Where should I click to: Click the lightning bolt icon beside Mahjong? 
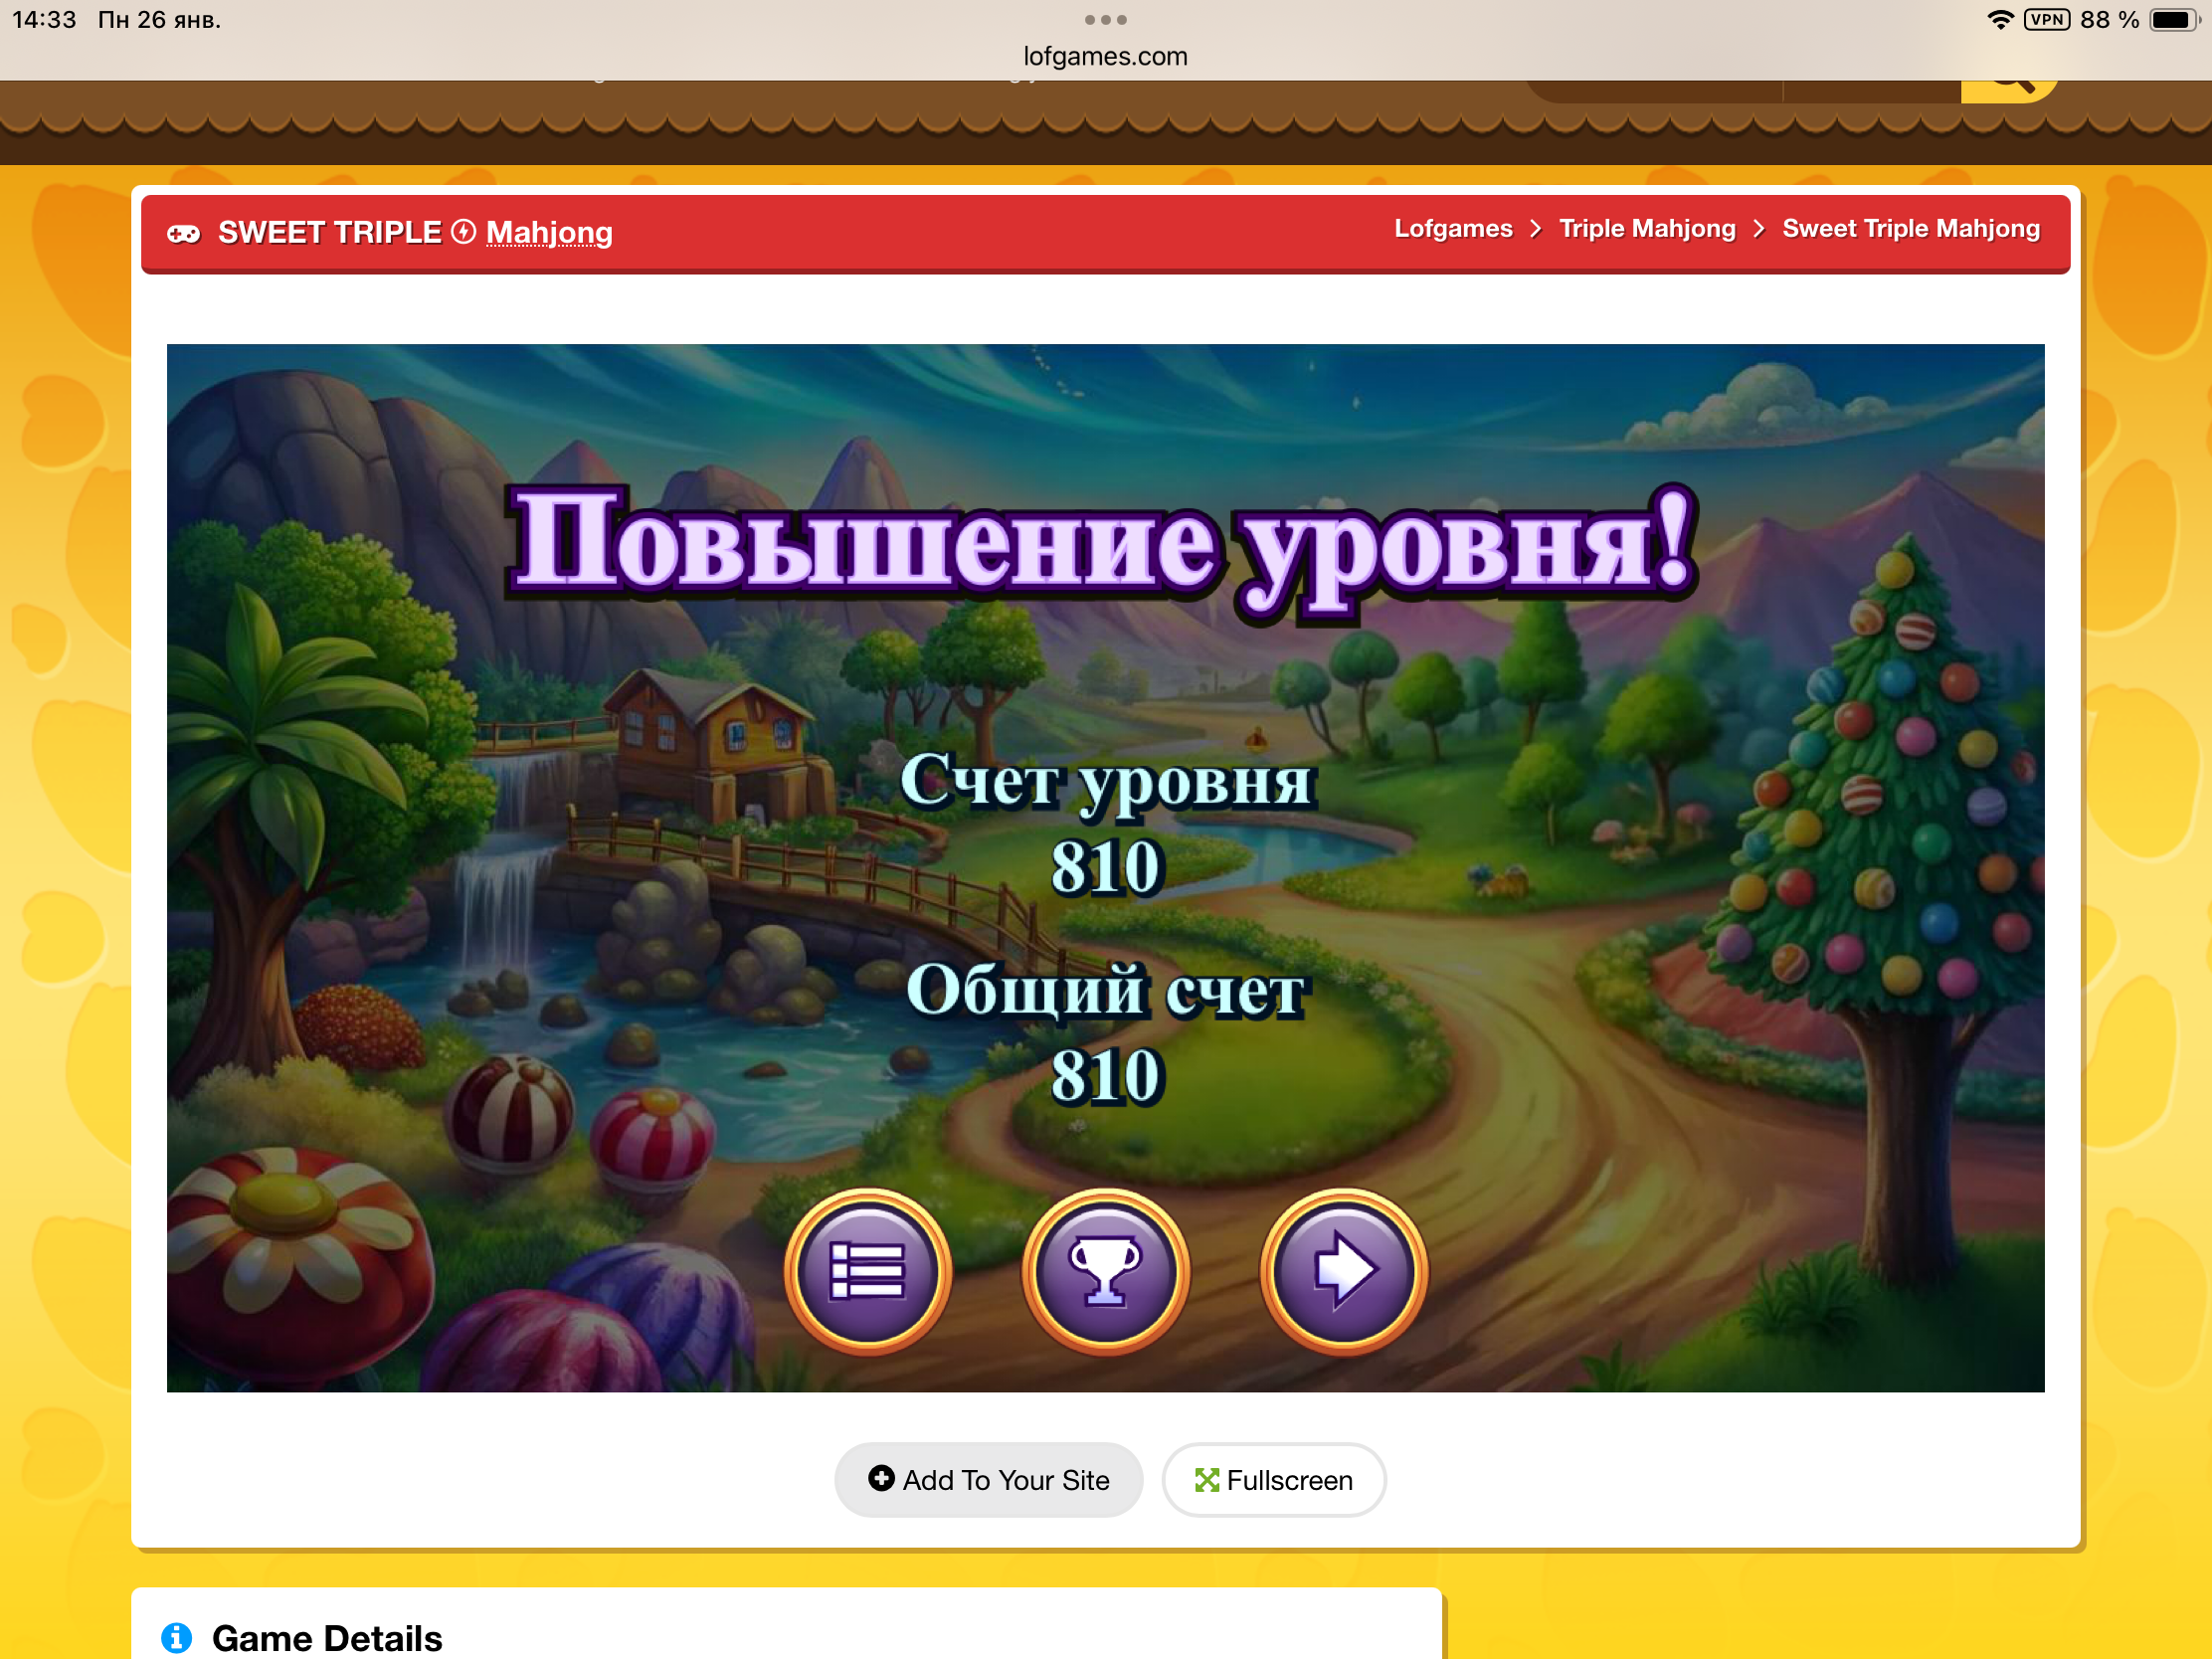(463, 232)
